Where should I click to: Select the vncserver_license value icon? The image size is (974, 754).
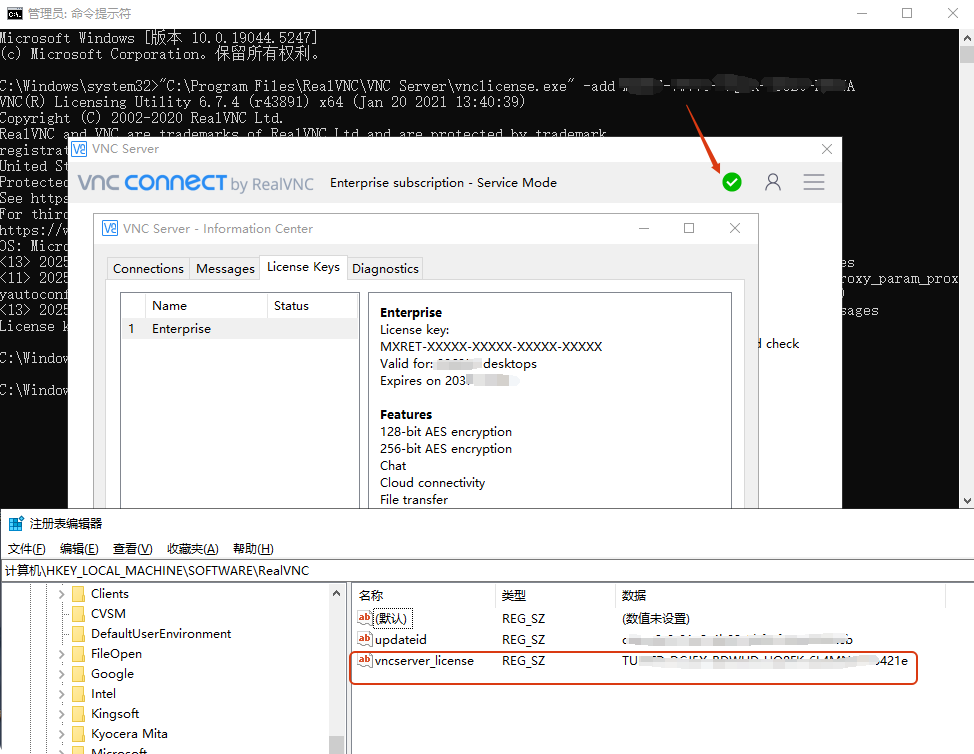365,660
